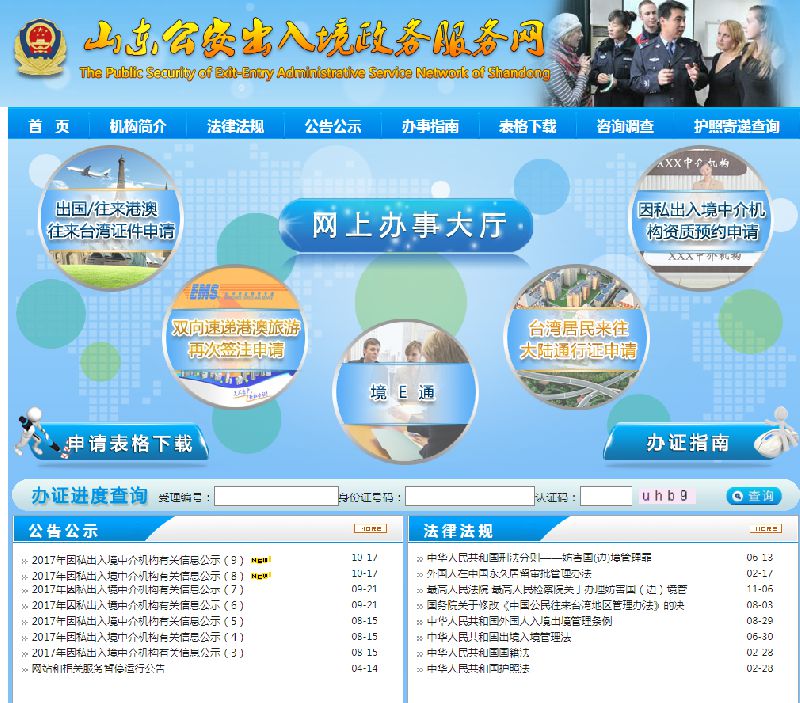The height and width of the screenshot is (703, 800).
Task: Click NEW badge beside notice (8)
Action: [x=261, y=576]
